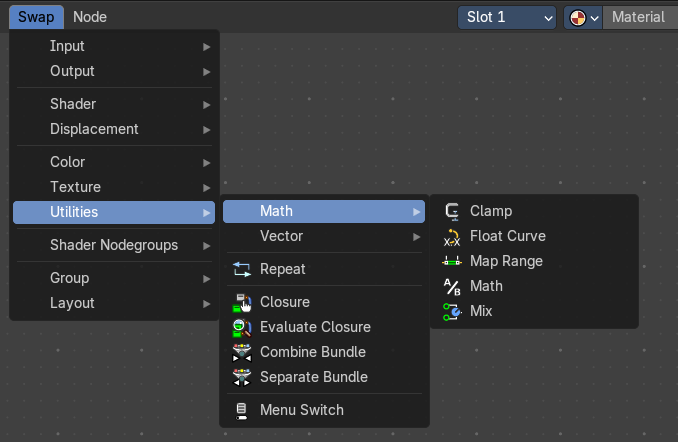Click the Mix node icon
Viewport: 678px width, 442px height.
pos(452,311)
